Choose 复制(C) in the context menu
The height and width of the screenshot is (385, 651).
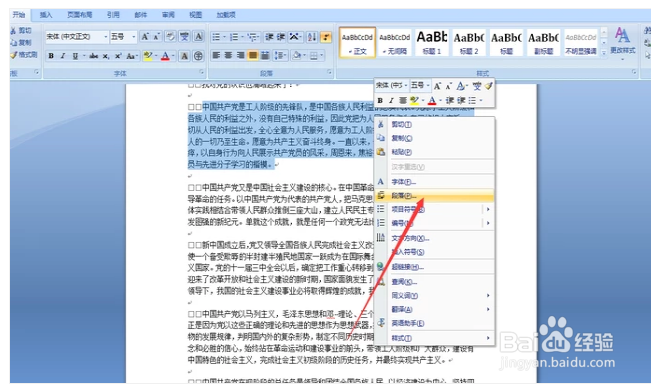click(x=434, y=138)
